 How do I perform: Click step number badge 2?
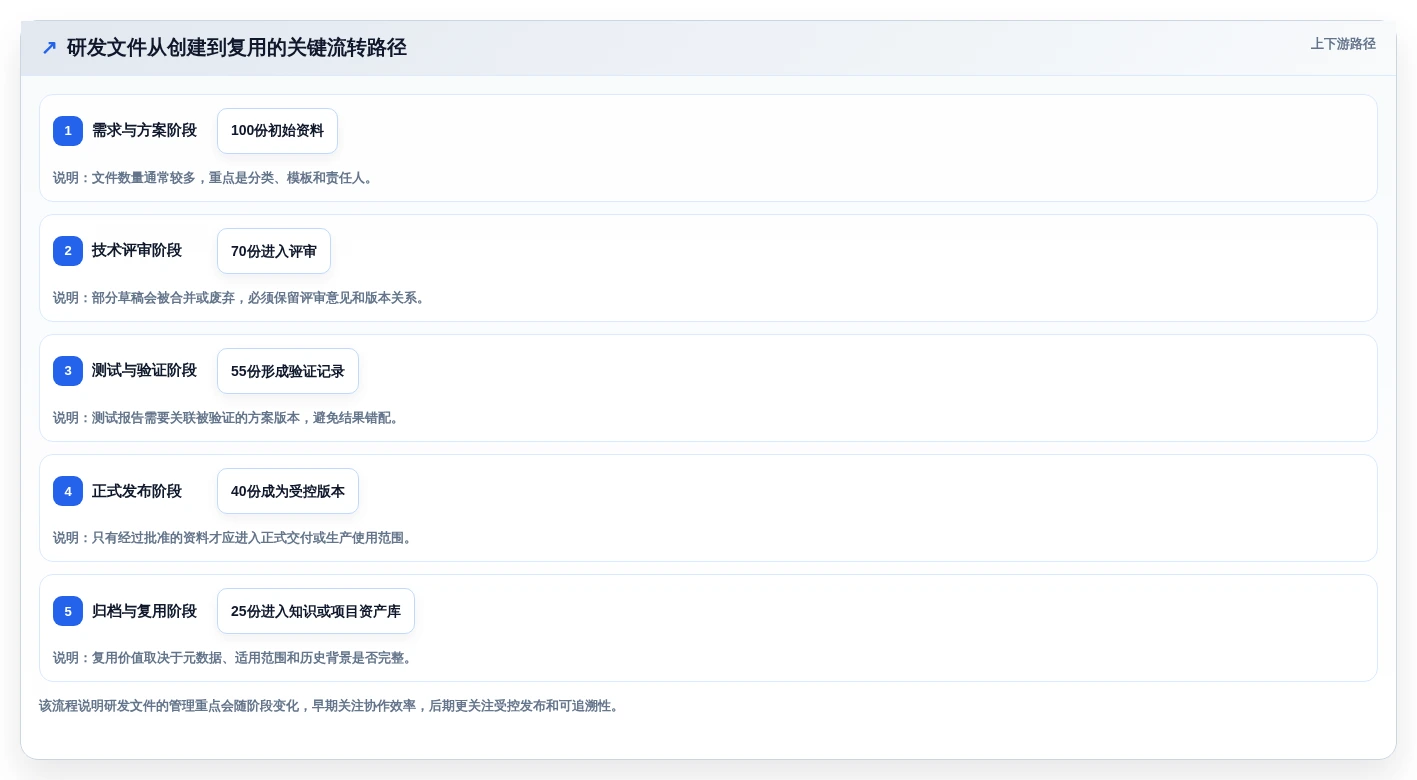pyautogui.click(x=68, y=251)
